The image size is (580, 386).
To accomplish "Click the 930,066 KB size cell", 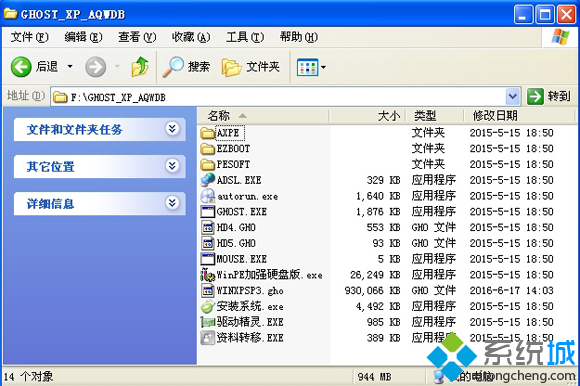I will (x=372, y=291).
